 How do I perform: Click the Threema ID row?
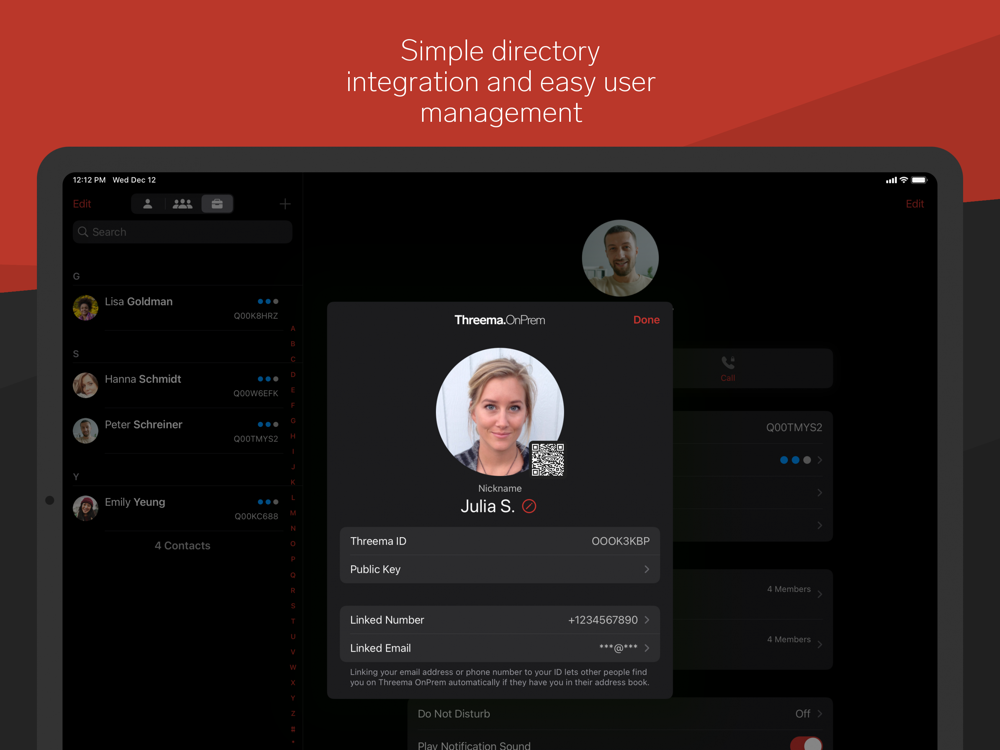coord(500,541)
